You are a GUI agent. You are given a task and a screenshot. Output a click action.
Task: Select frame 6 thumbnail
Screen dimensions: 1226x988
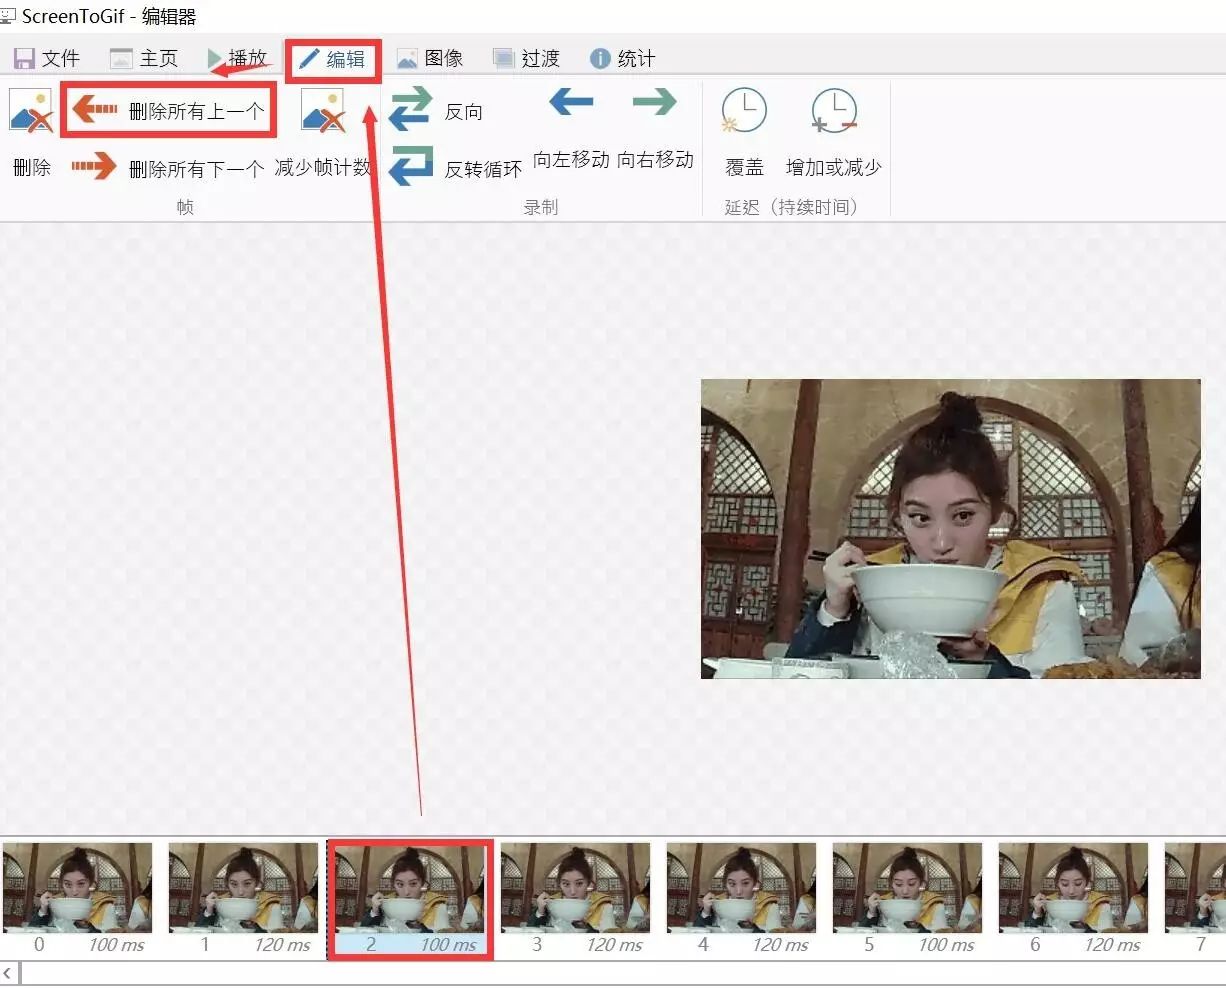coord(1074,888)
